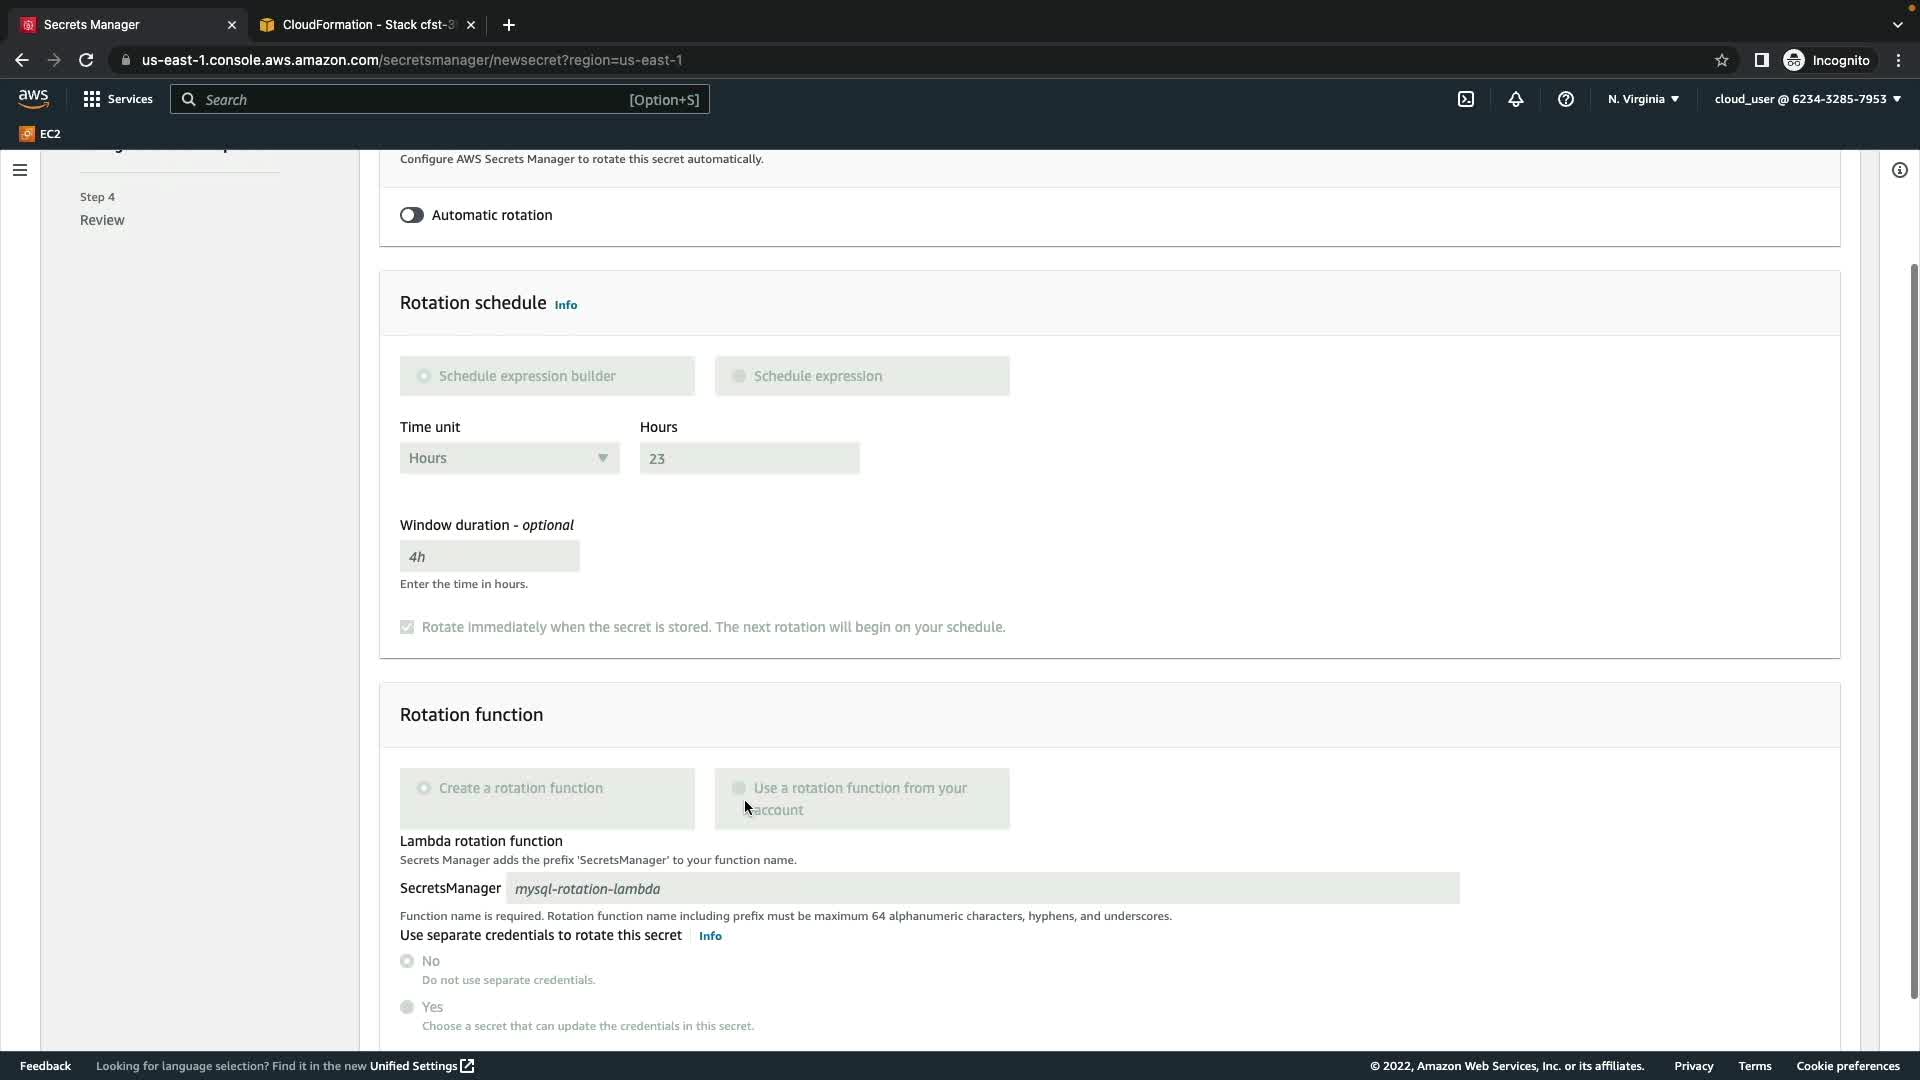Click the Info link beside Rotation schedule
The width and height of the screenshot is (1920, 1080).
pos(566,305)
